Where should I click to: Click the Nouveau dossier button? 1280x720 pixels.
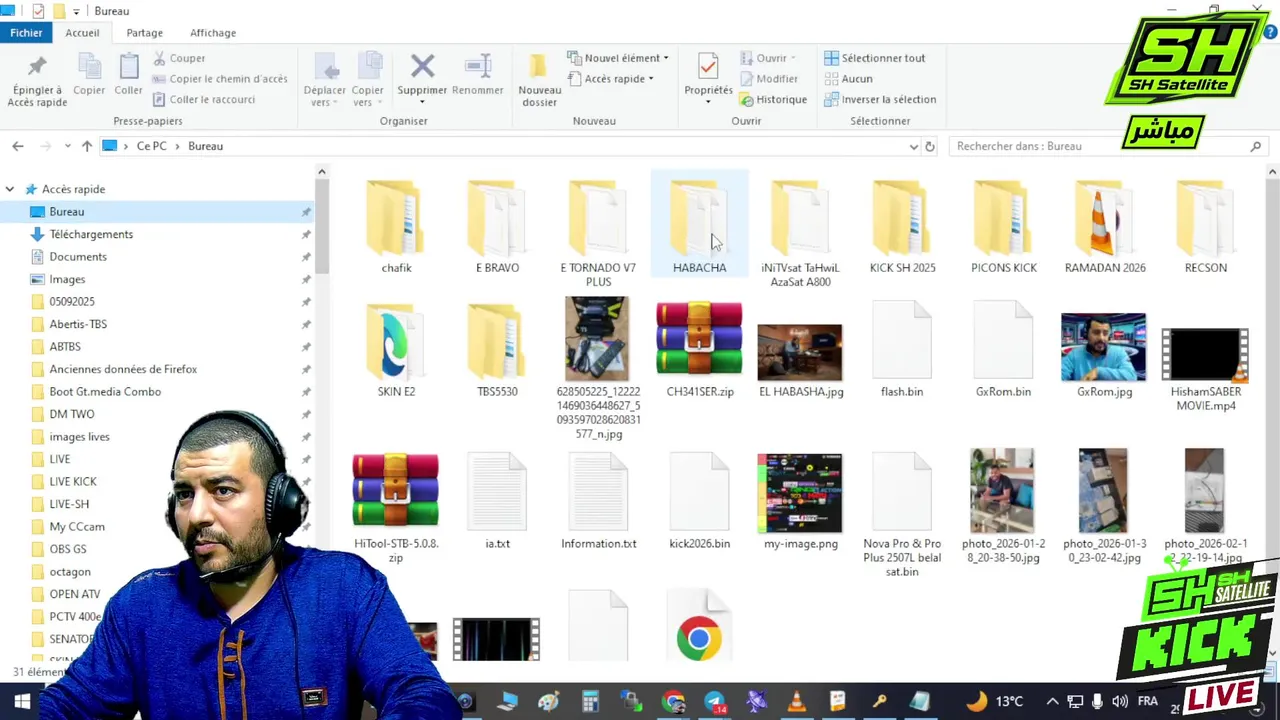[x=539, y=80]
